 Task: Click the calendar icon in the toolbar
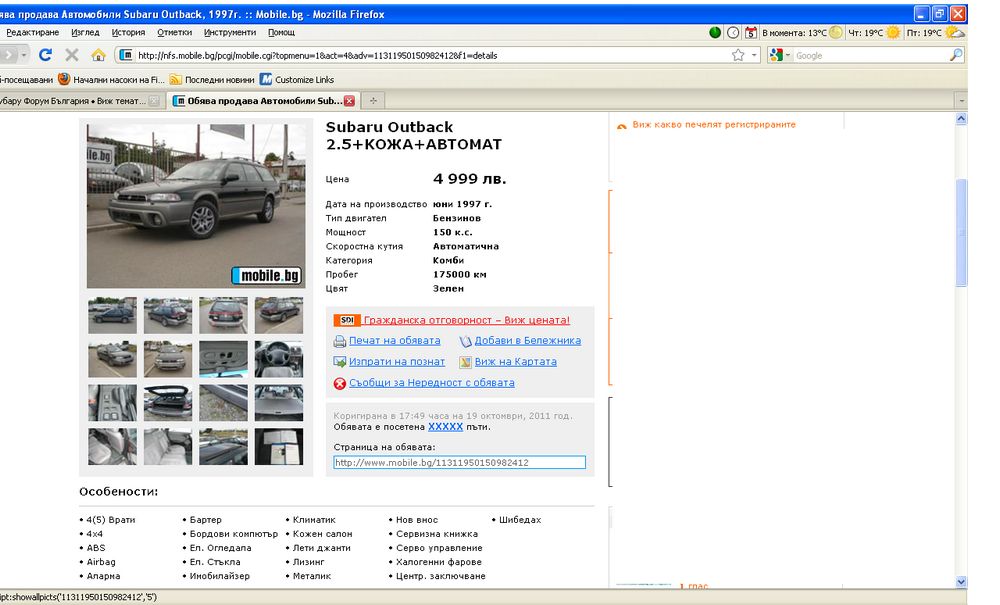[x=751, y=32]
